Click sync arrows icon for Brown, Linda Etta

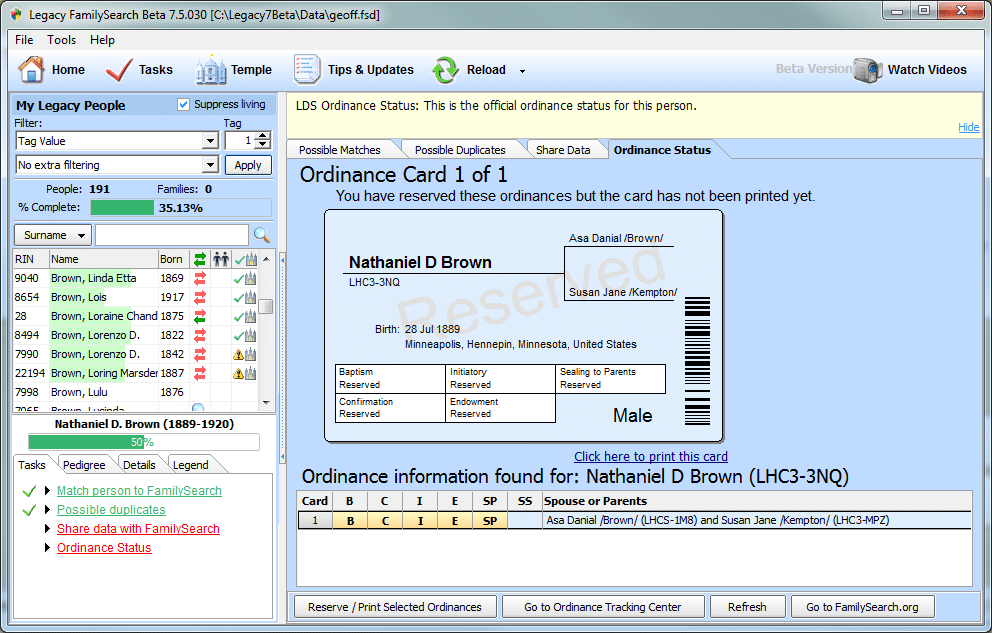200,278
